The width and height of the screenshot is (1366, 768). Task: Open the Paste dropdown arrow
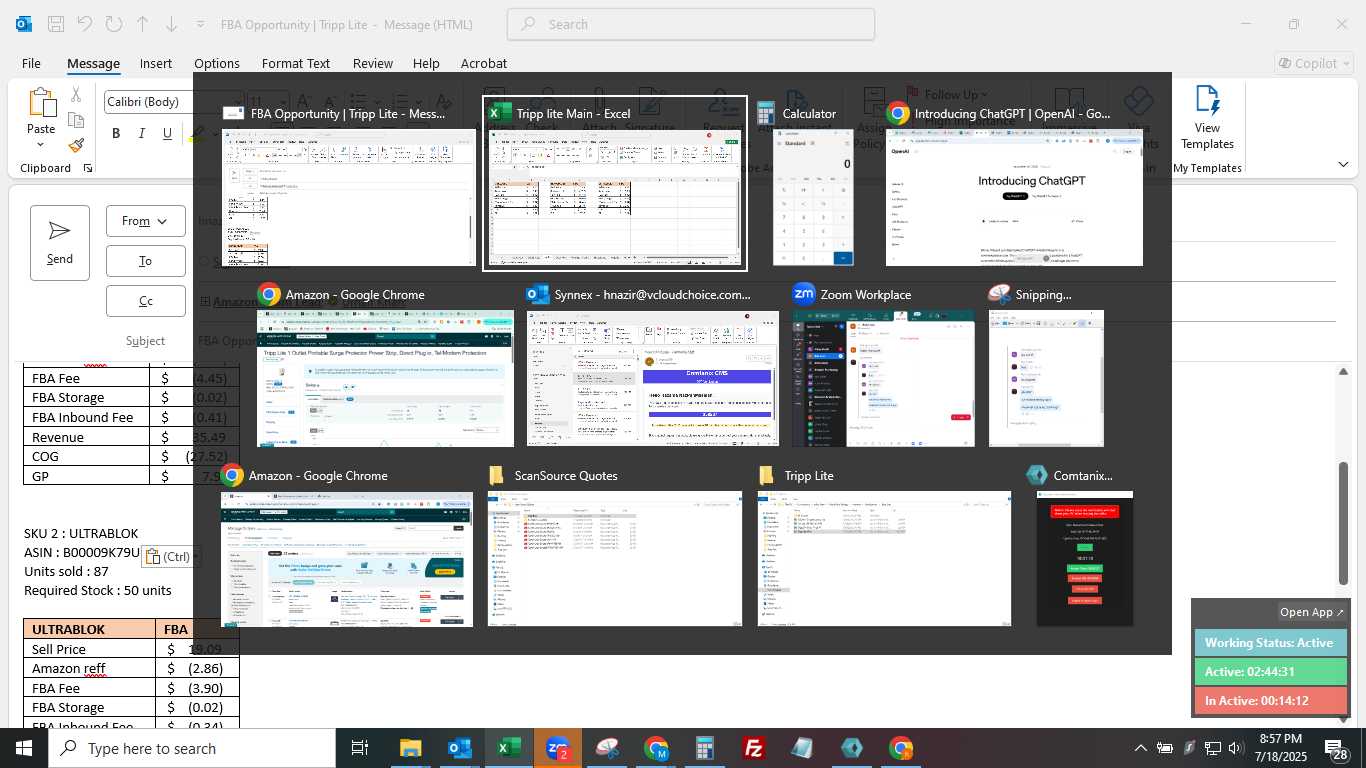41,145
